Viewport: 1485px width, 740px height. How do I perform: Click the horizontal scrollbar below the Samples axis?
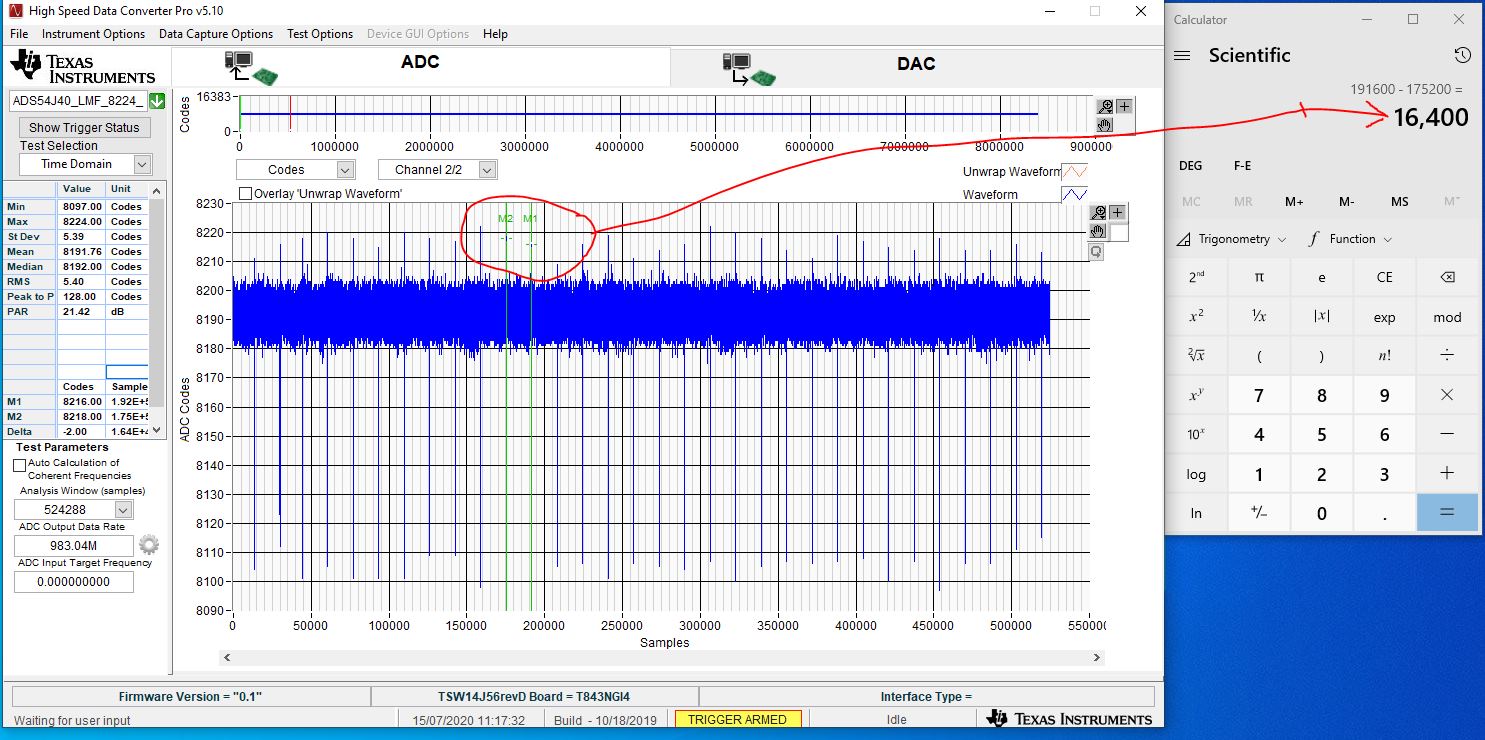tap(662, 658)
